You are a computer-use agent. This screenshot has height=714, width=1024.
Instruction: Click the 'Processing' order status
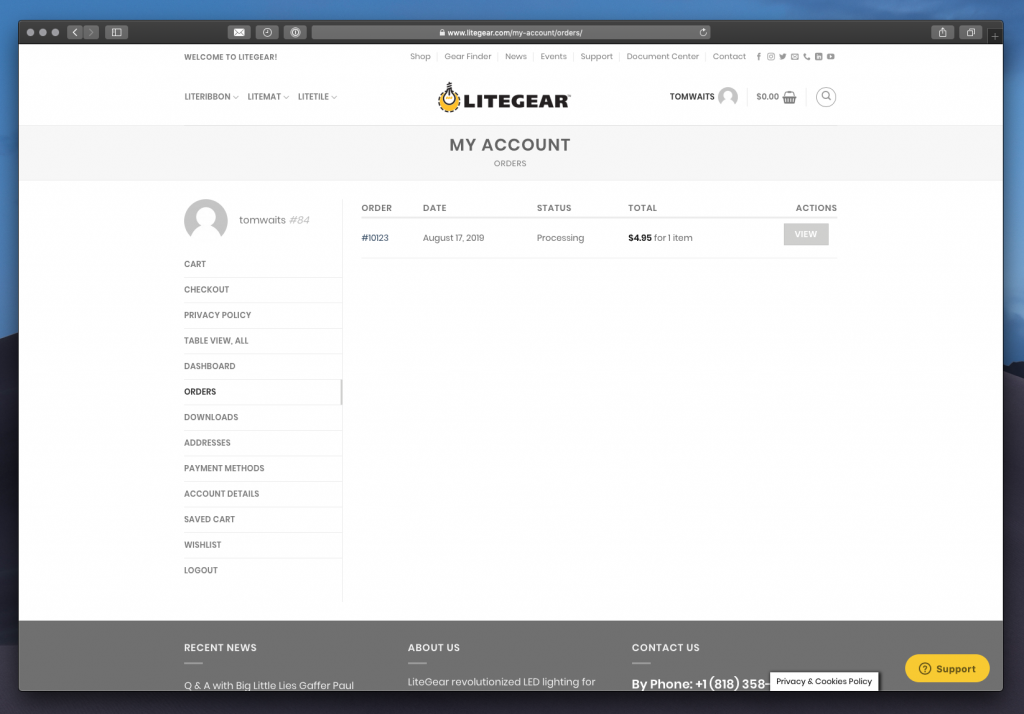[x=560, y=238]
